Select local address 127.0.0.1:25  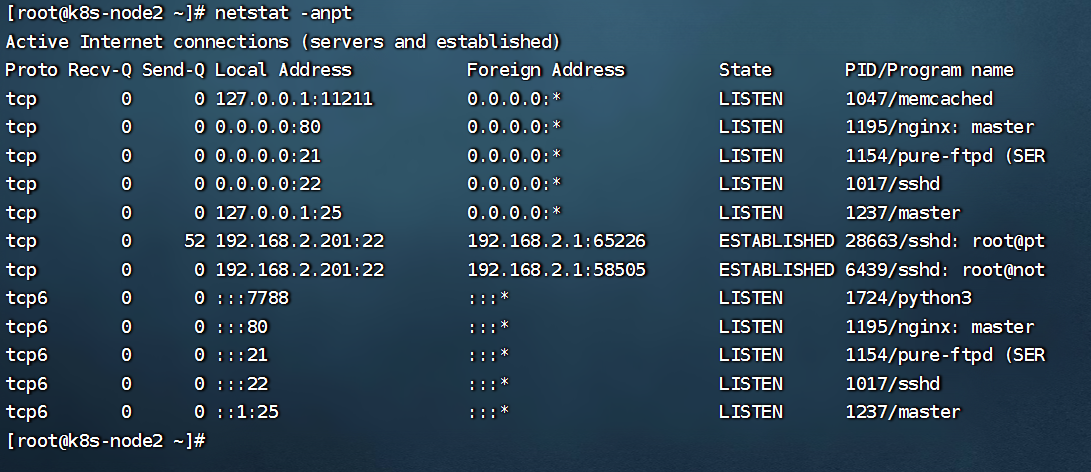(278, 213)
